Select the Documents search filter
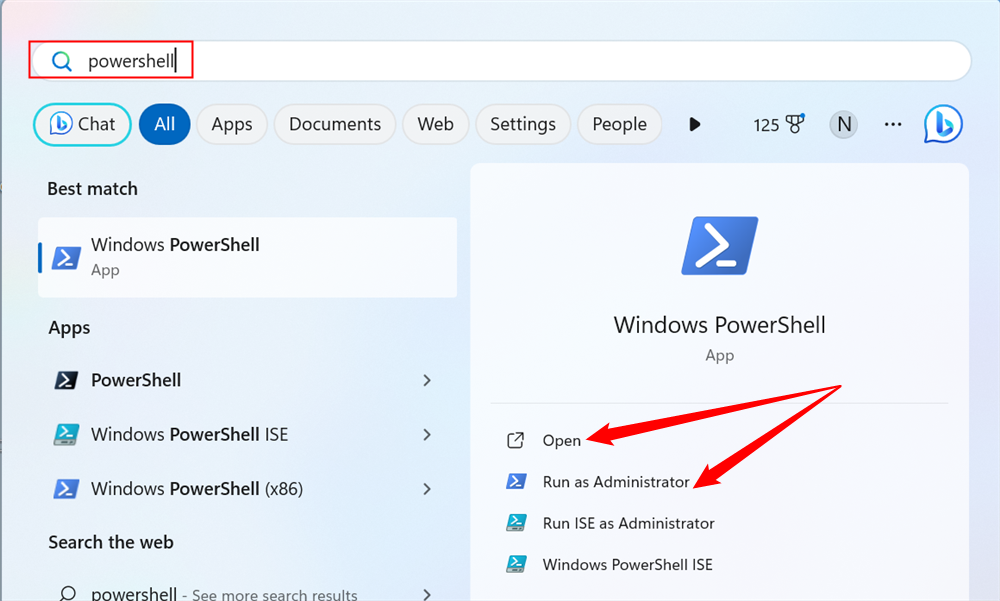 click(x=334, y=124)
